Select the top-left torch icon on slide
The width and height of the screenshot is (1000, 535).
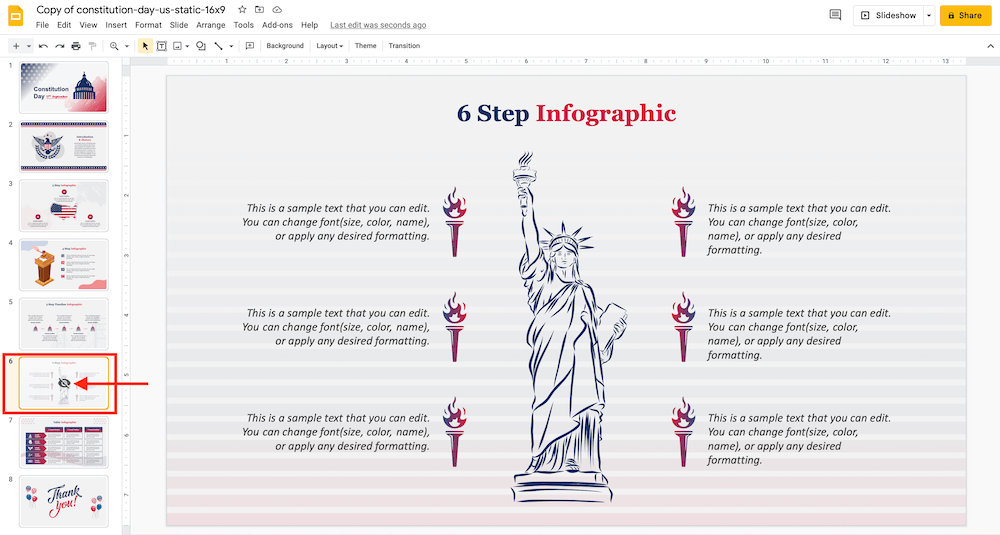tap(455, 222)
